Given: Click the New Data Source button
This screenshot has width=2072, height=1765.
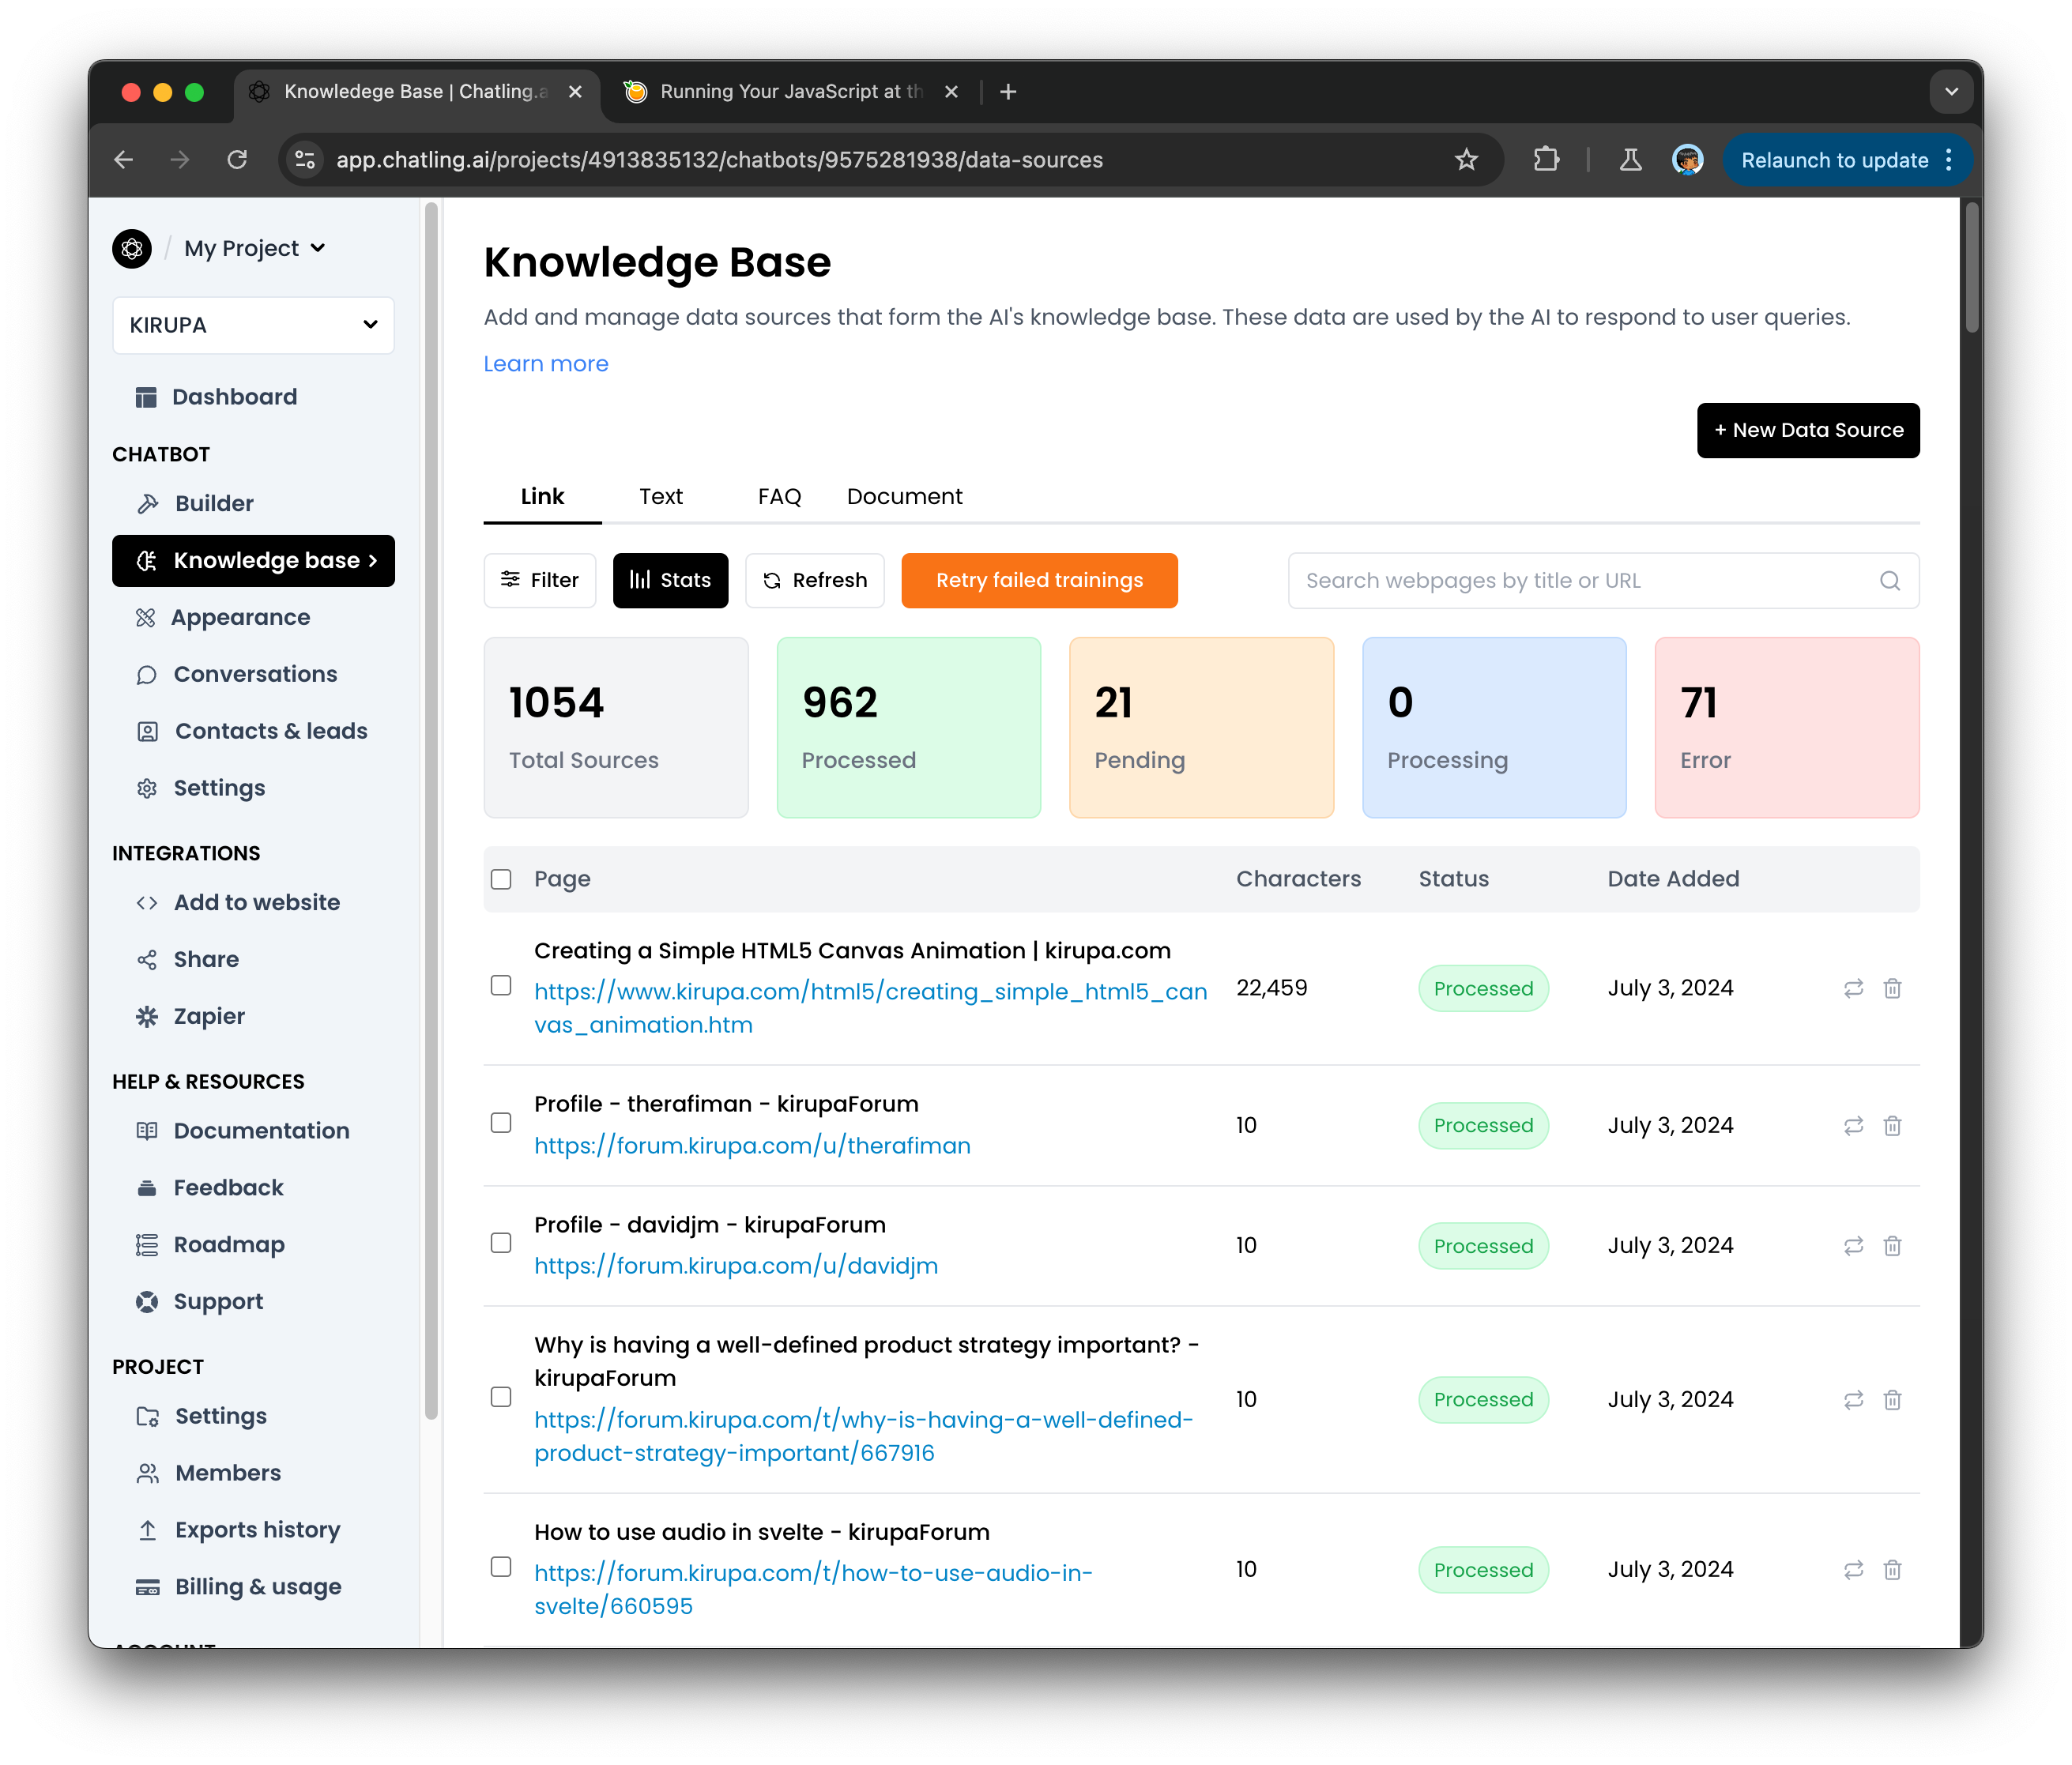Looking at the screenshot, I should 1807,430.
